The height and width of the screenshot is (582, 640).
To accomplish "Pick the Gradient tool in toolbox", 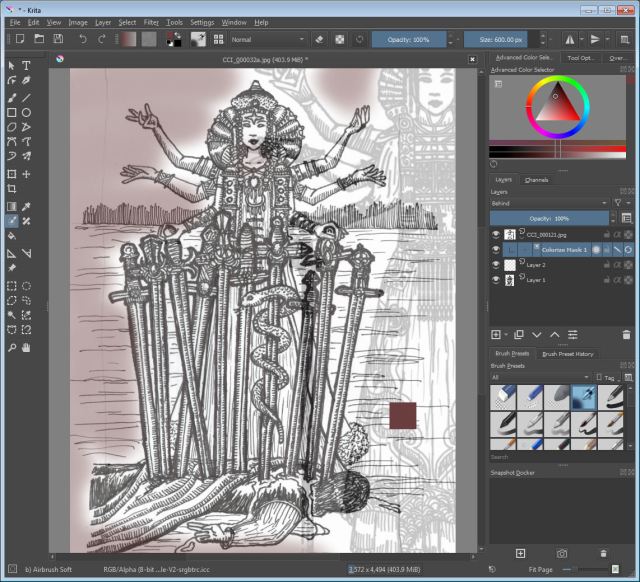I will pyautogui.click(x=11, y=205).
